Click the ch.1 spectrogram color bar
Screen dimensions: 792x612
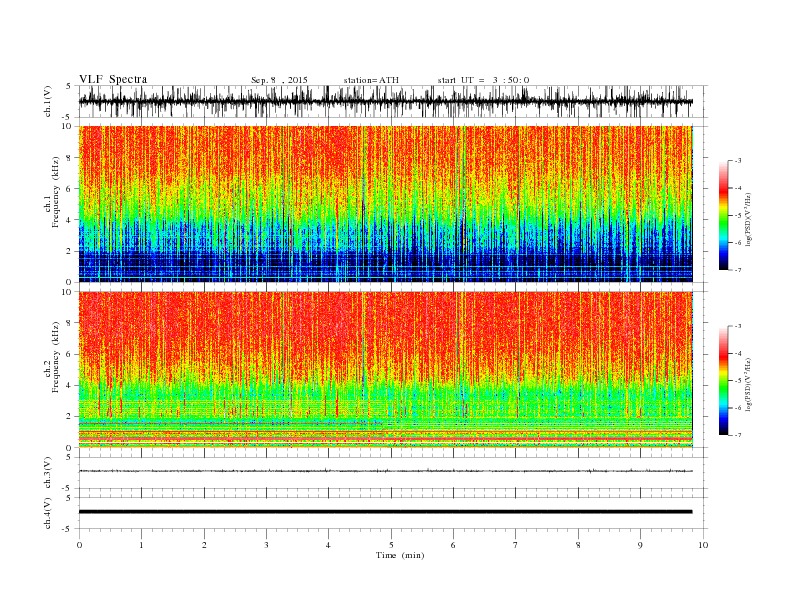click(723, 215)
